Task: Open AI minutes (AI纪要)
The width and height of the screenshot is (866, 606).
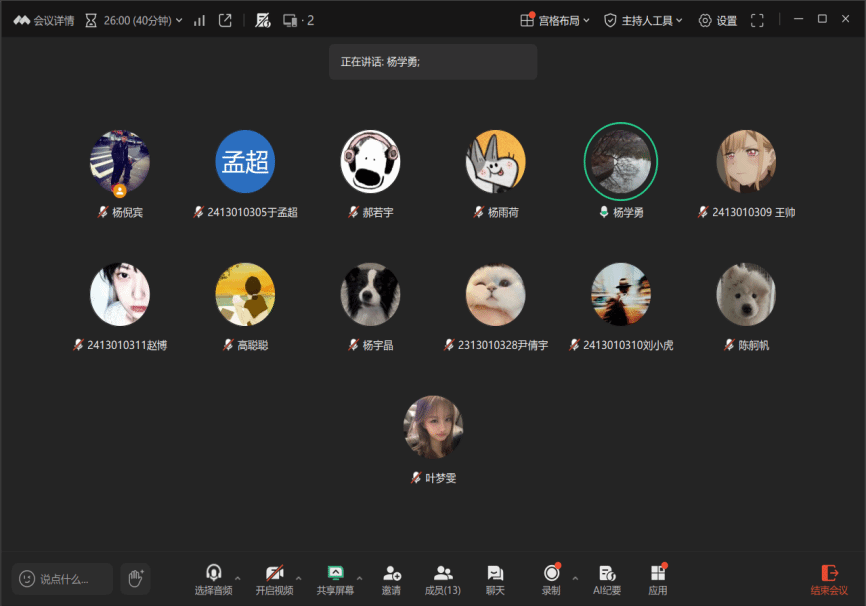Action: pos(606,579)
